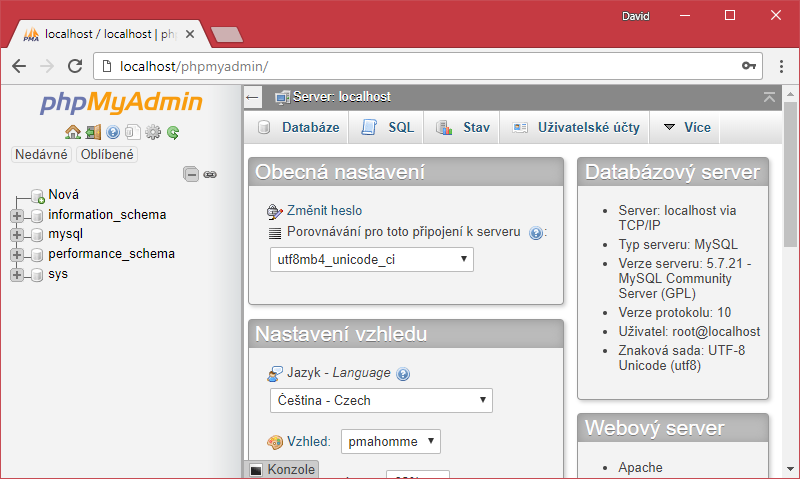The image size is (800, 479).
Task: Expand the sys database tree
Action: [17, 275]
